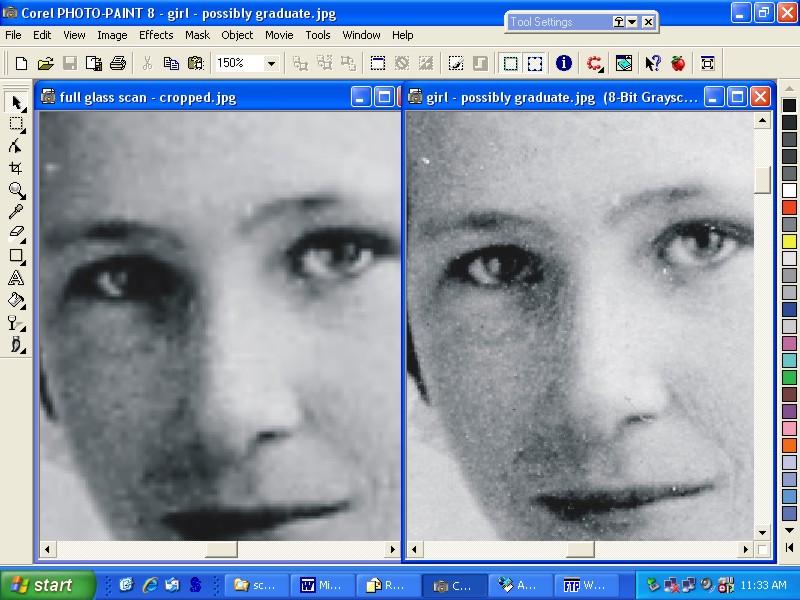Image resolution: width=800 pixels, height=600 pixels.
Task: Click the Windows Start button
Action: pyautogui.click(x=47, y=585)
